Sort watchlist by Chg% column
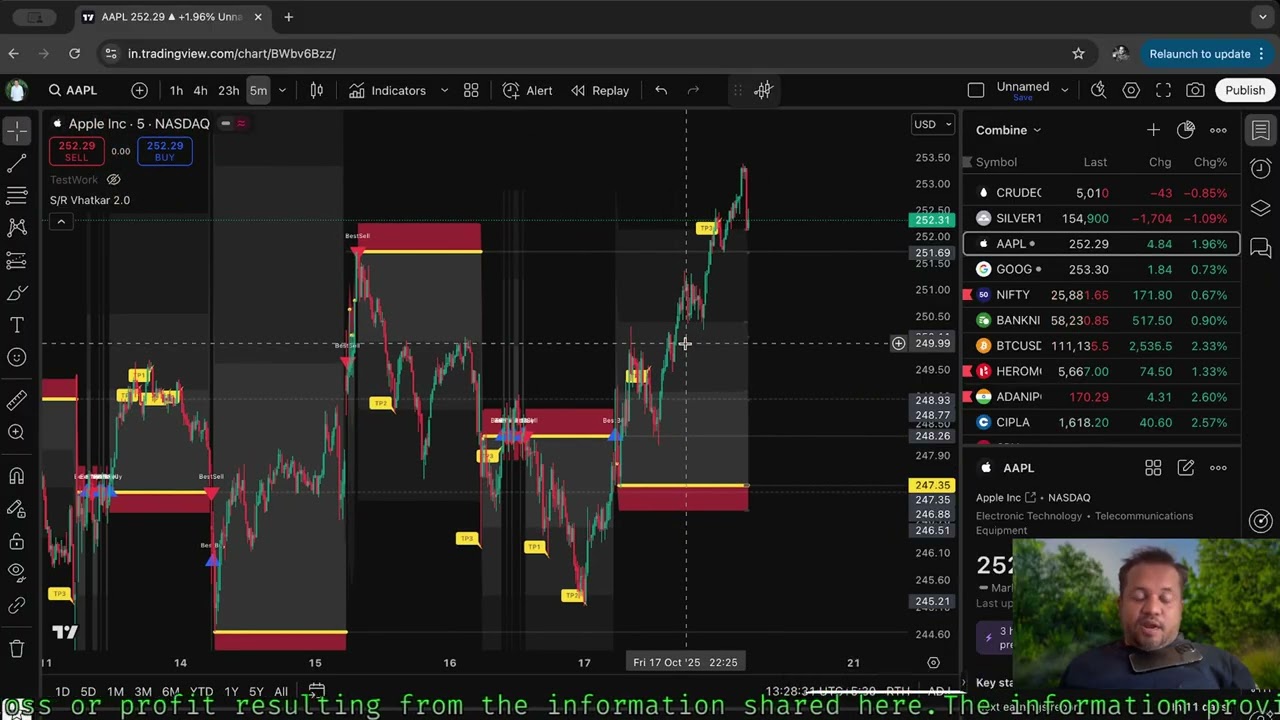The image size is (1280, 720). (1210, 162)
